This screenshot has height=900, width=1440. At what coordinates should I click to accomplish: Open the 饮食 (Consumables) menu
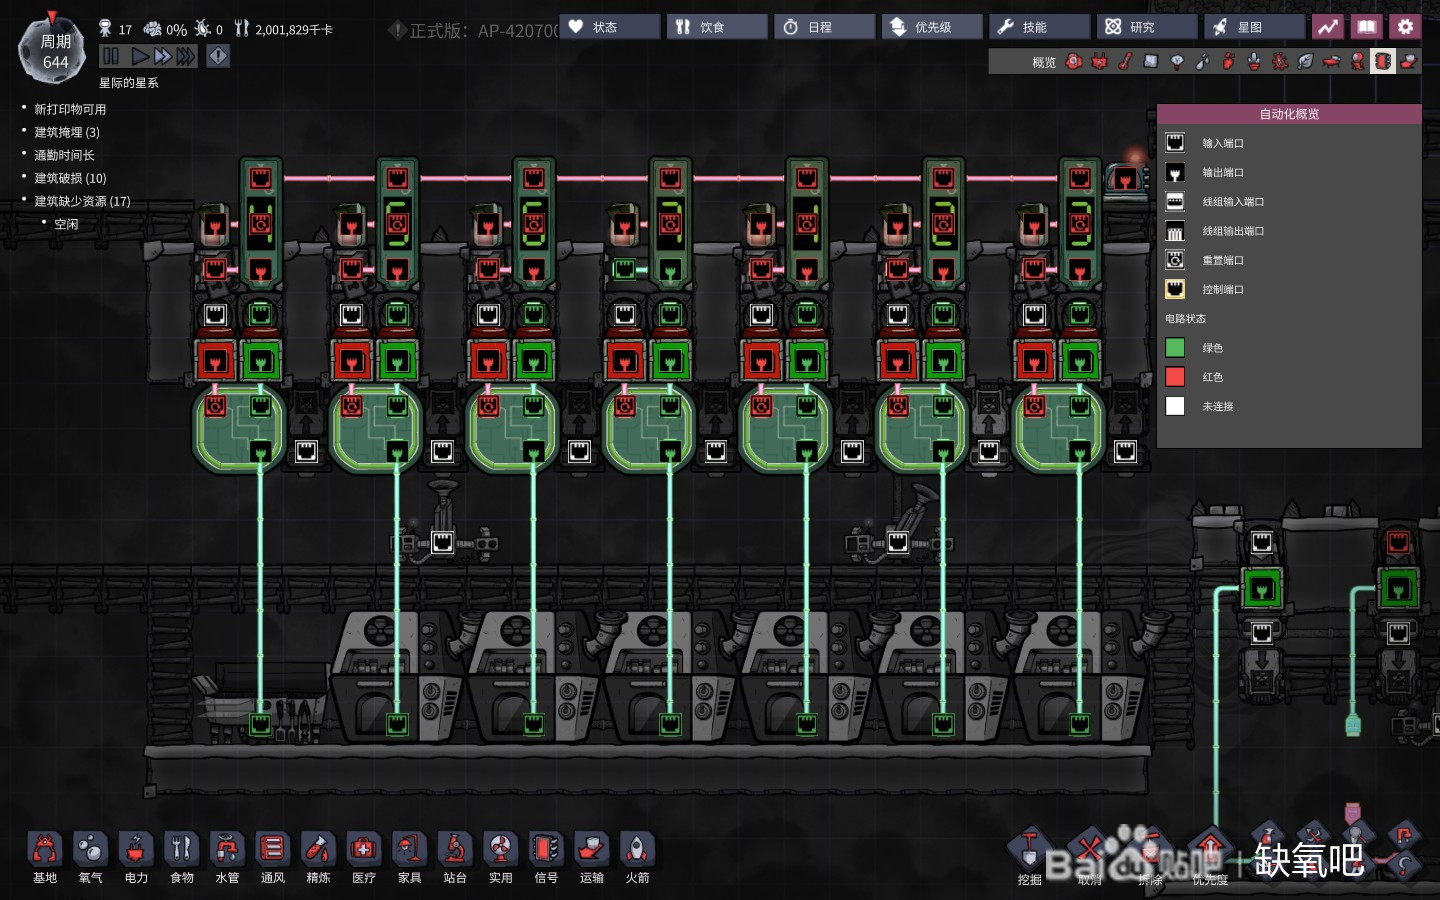pos(717,27)
